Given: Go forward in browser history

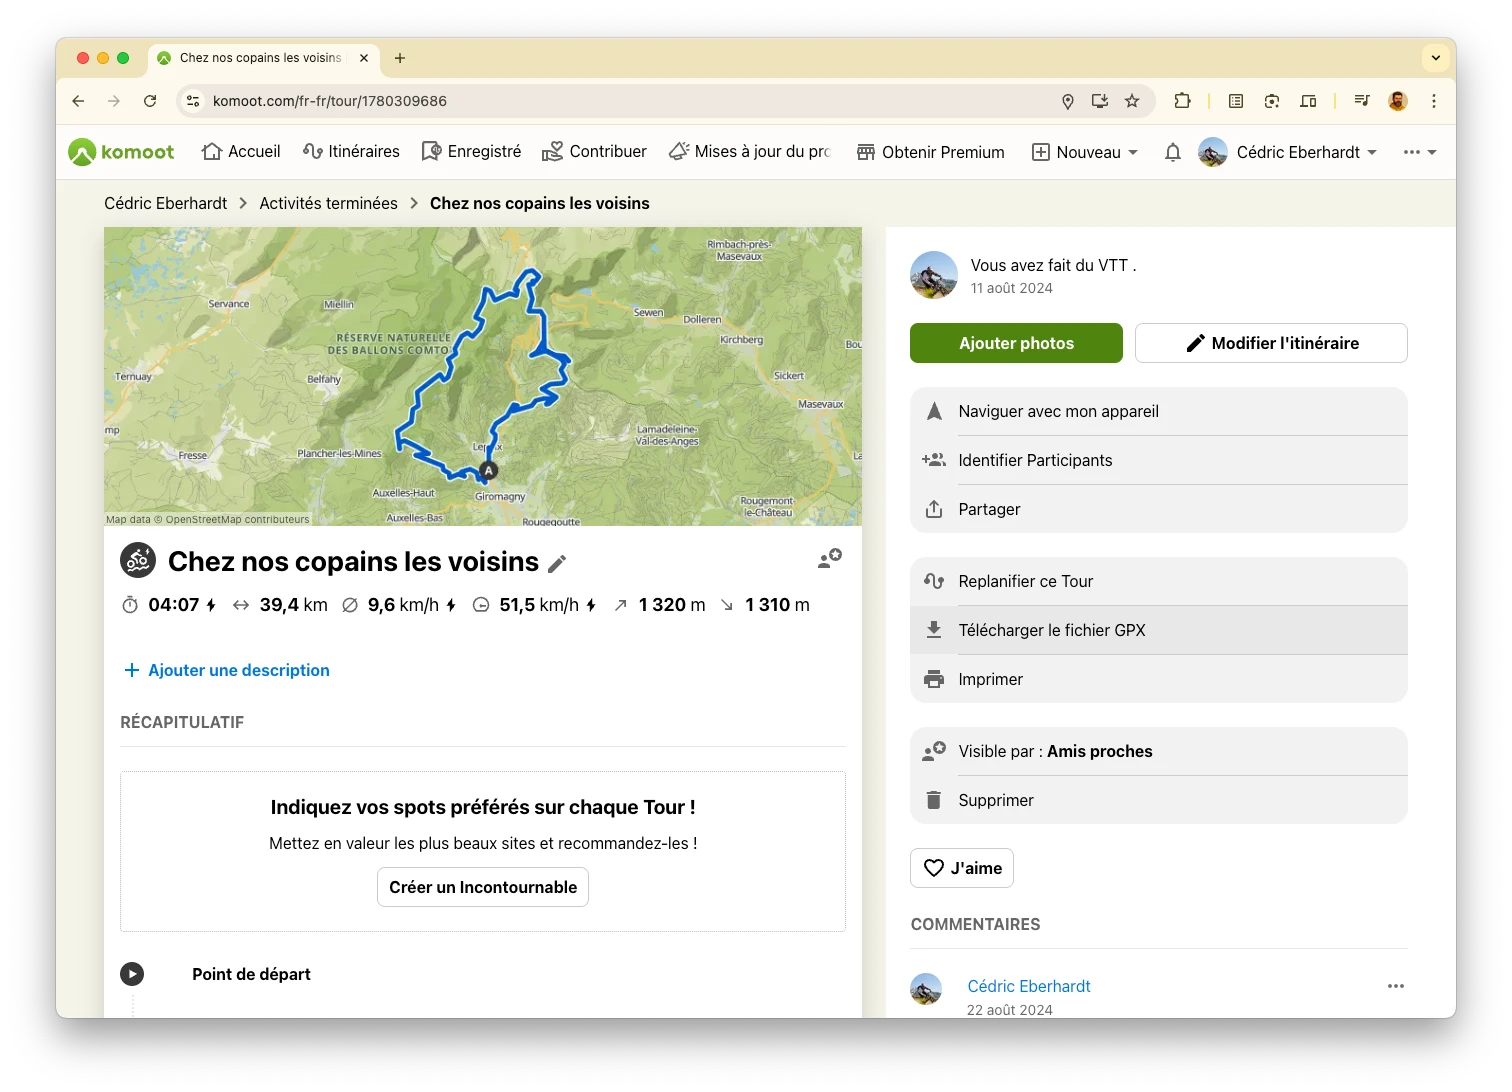Looking at the screenshot, I should click(114, 101).
